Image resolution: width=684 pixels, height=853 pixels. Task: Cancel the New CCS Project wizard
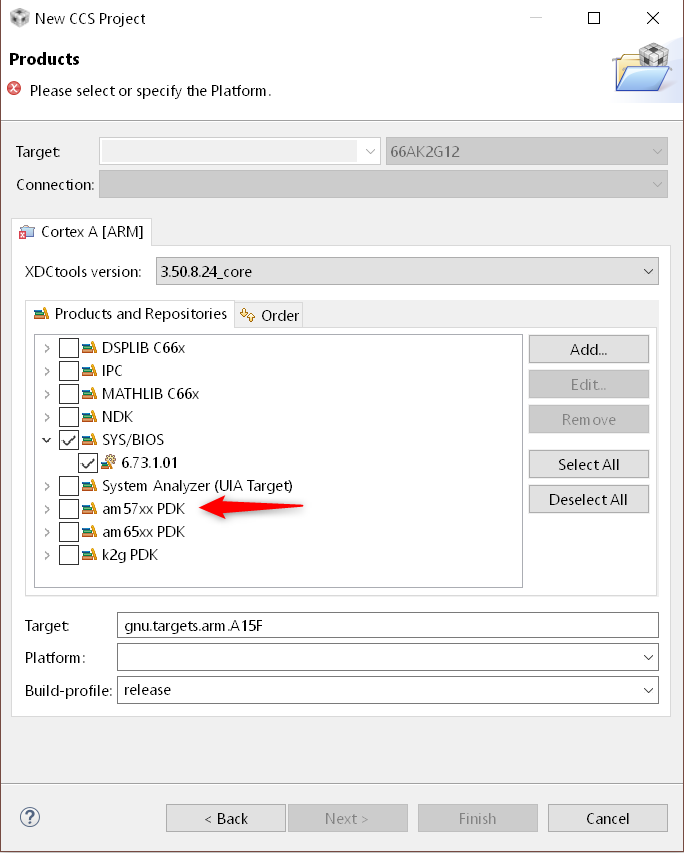click(608, 818)
